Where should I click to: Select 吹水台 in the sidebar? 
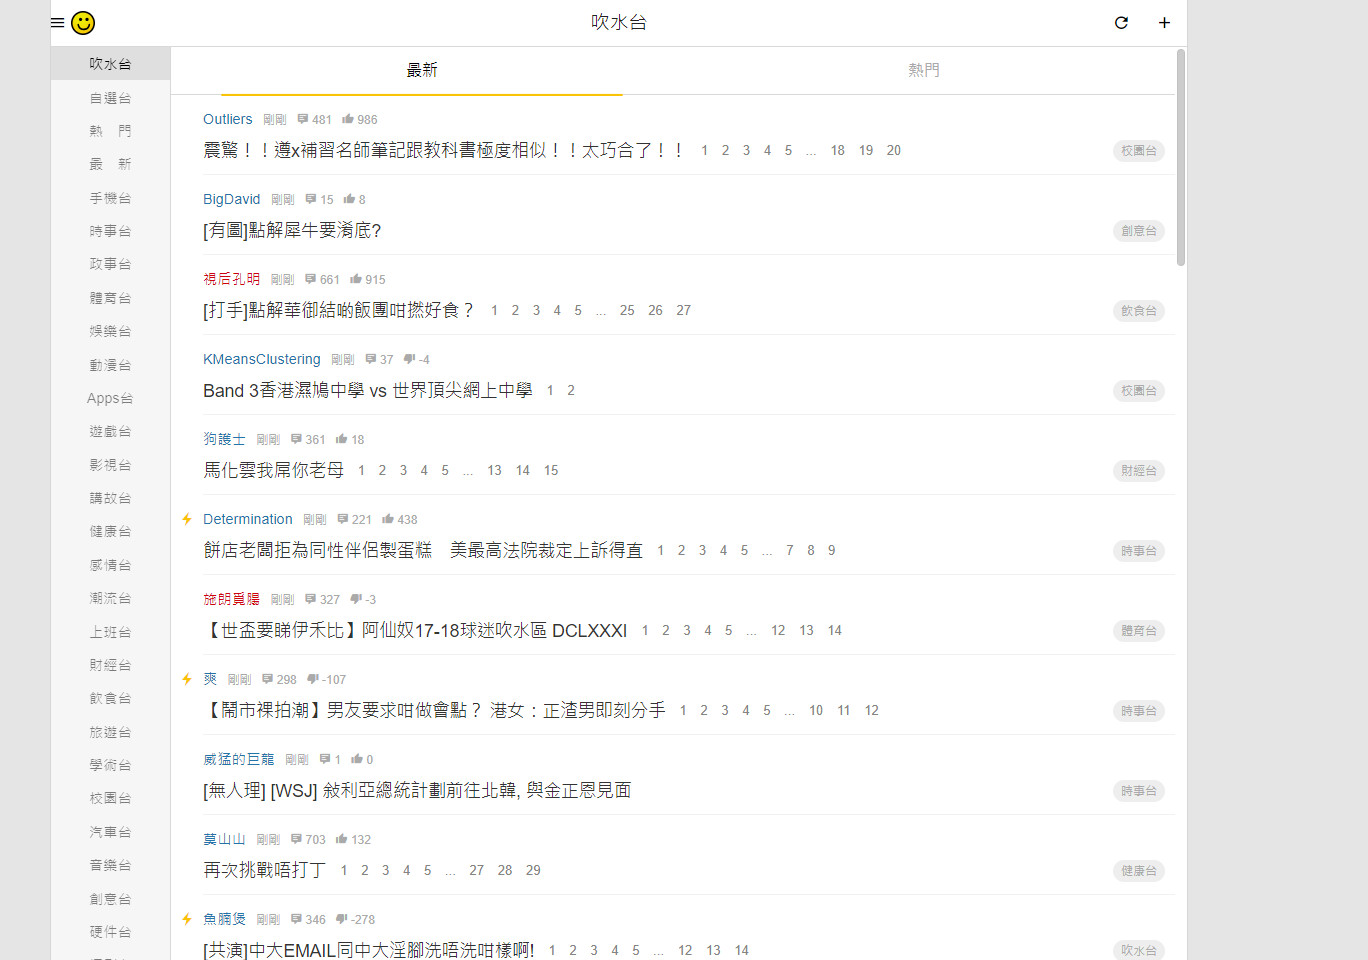tap(110, 64)
